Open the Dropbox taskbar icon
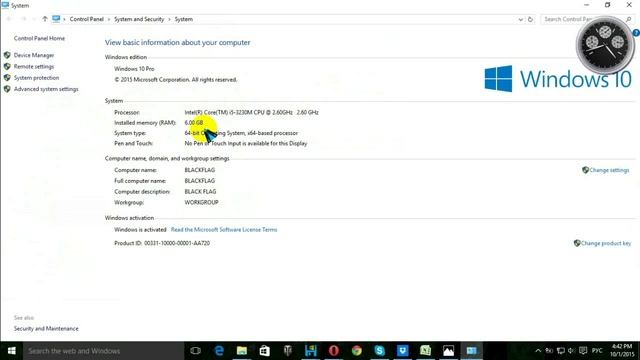This screenshot has width=640, height=360. 403,351
